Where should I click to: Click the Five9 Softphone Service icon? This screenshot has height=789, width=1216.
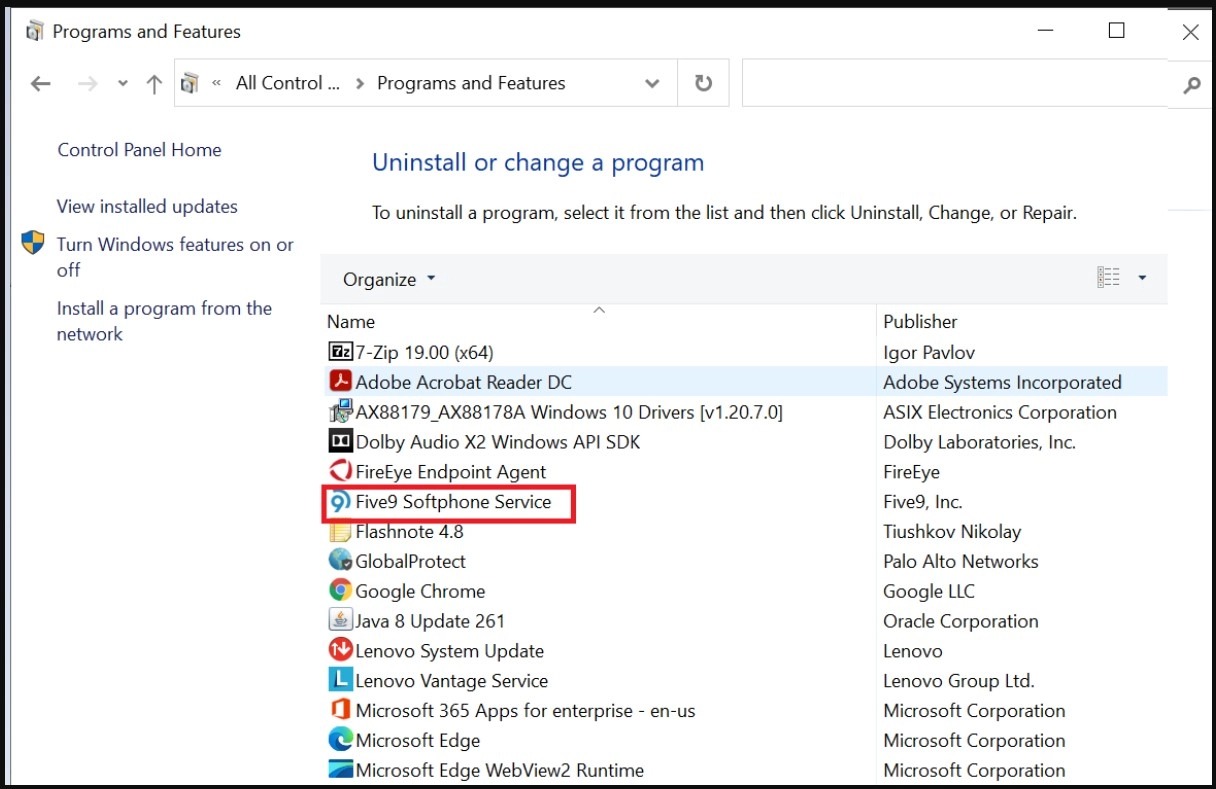click(x=340, y=502)
